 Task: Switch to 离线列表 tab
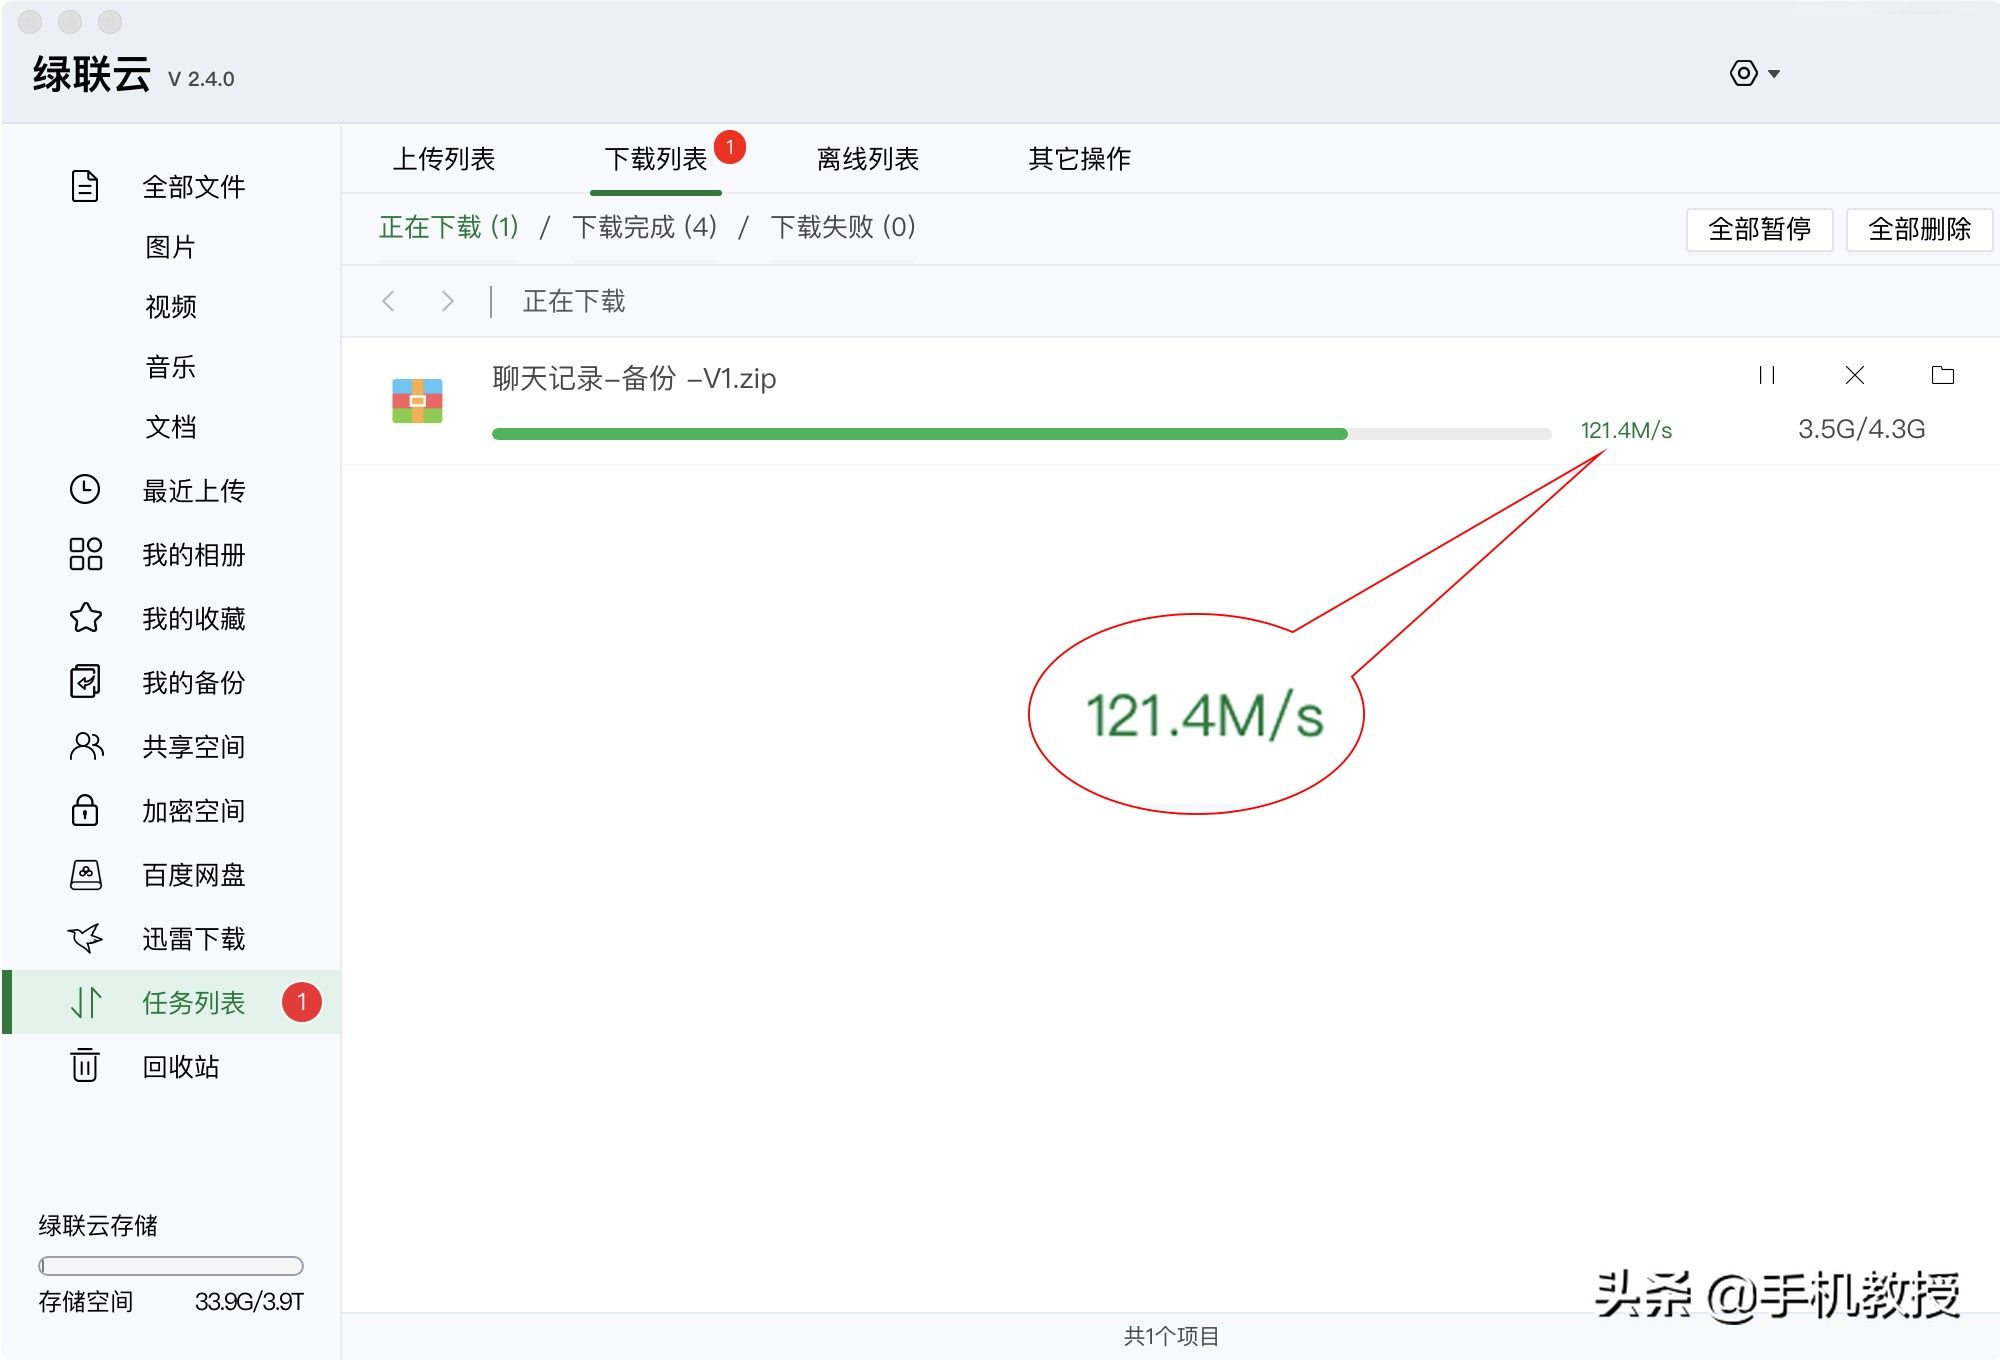click(867, 159)
